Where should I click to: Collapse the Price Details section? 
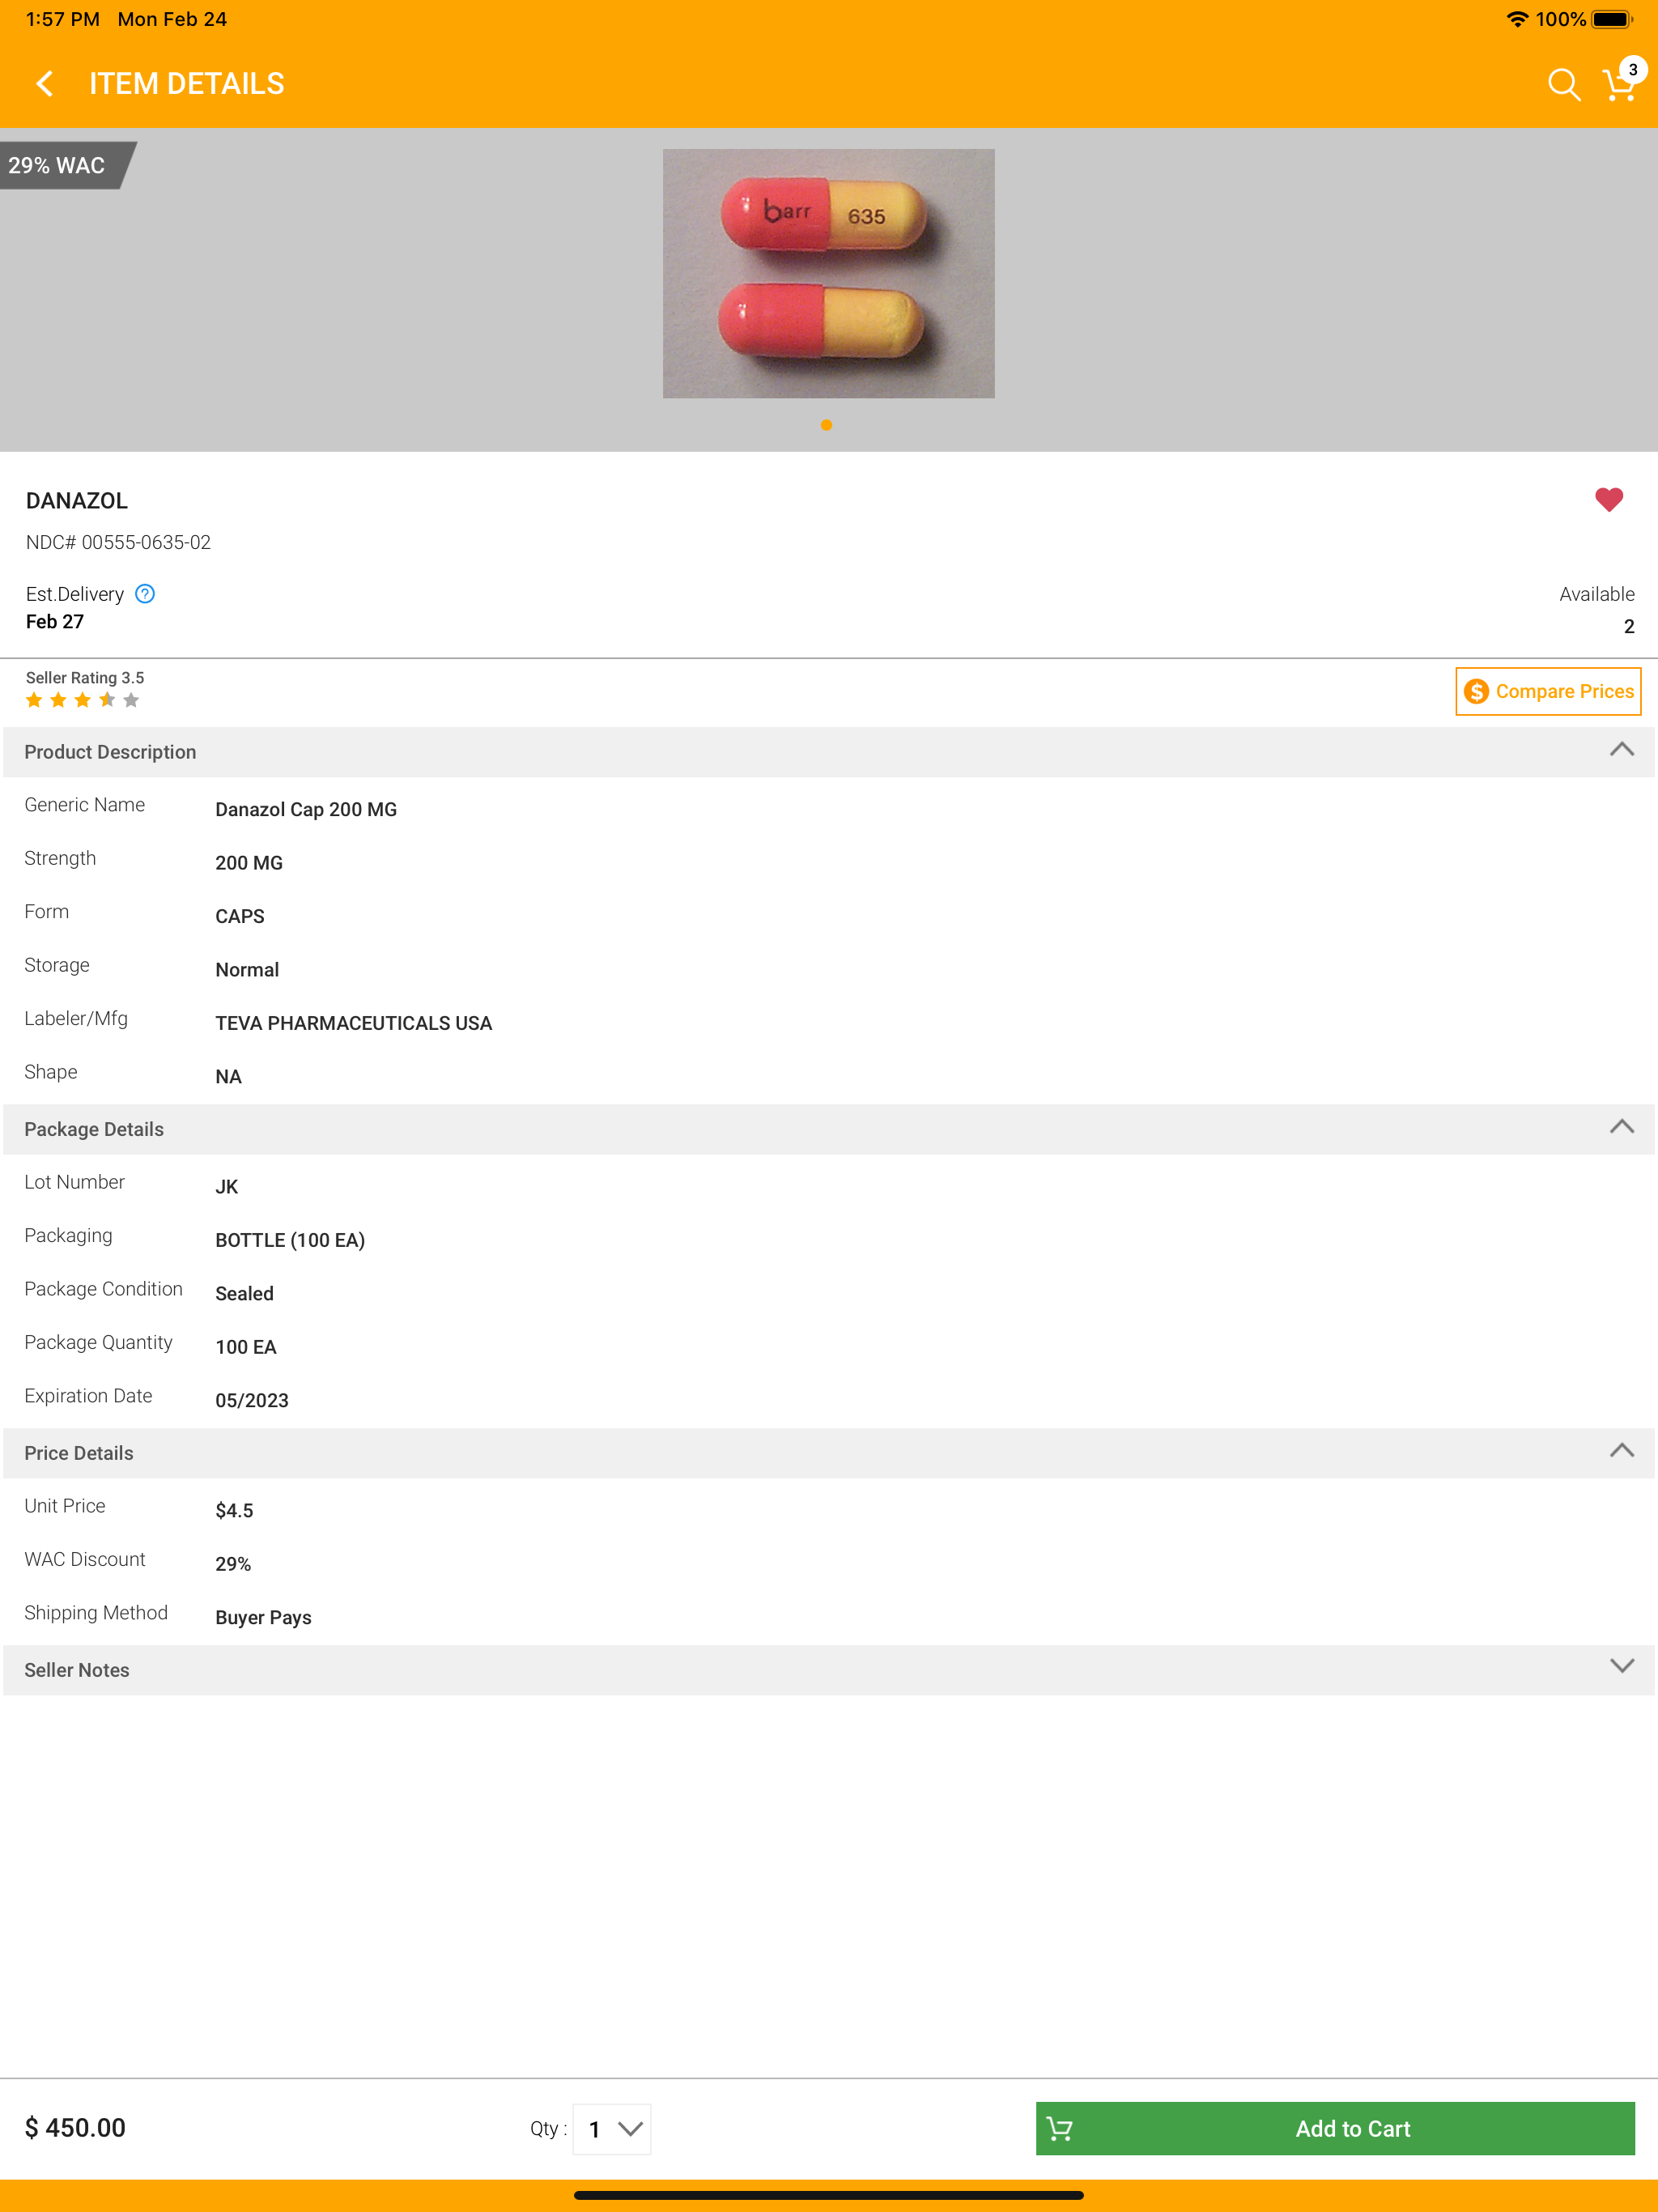coord(1621,1451)
